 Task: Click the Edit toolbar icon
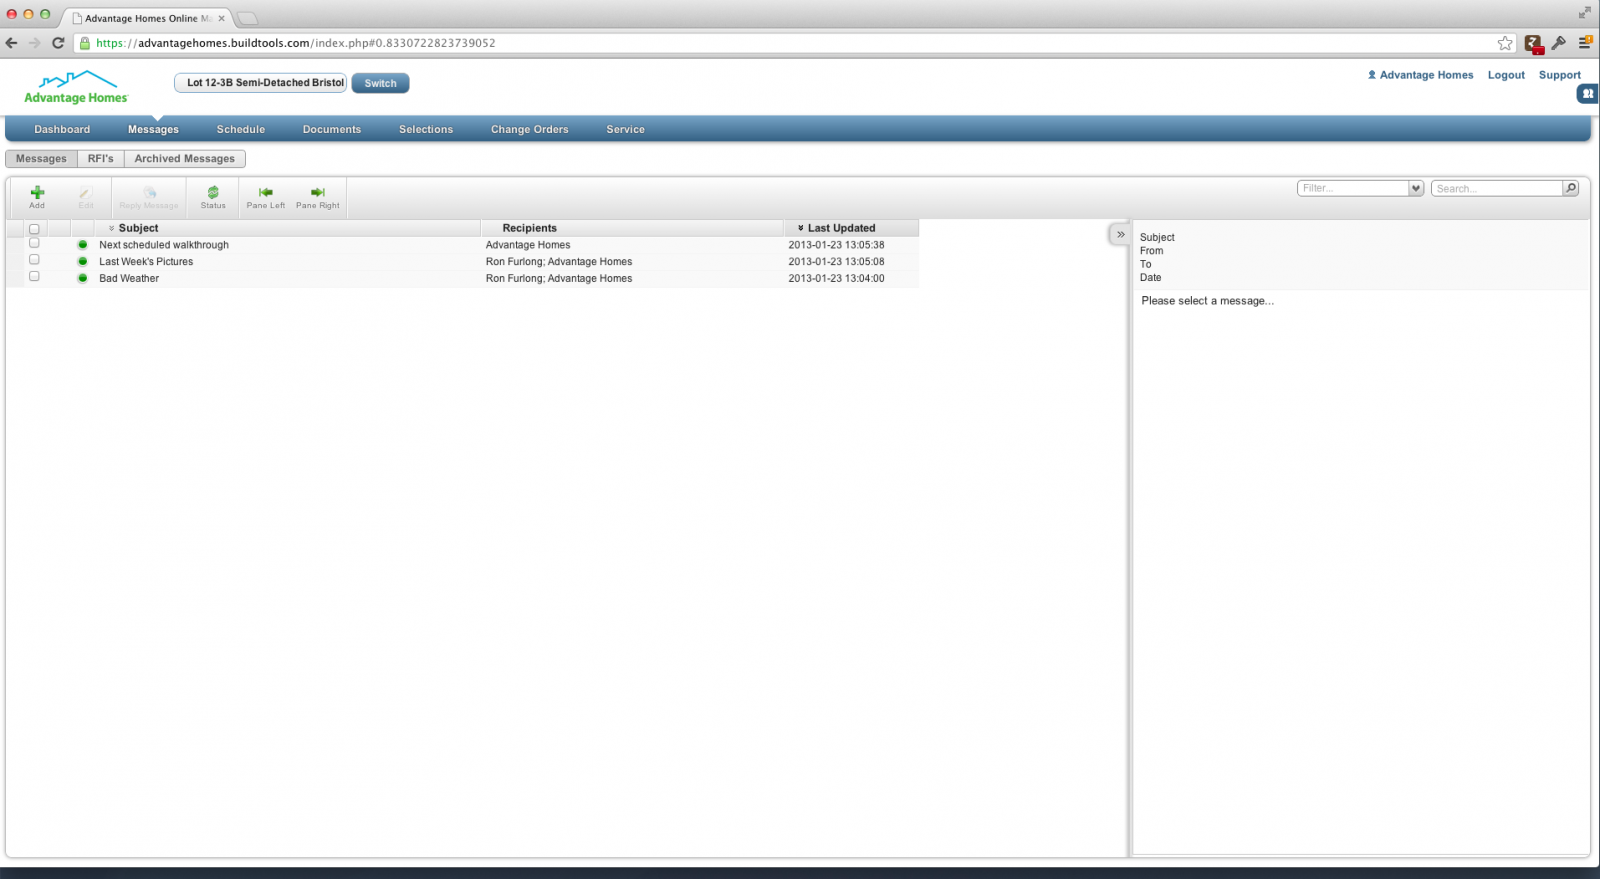pyautogui.click(x=86, y=196)
